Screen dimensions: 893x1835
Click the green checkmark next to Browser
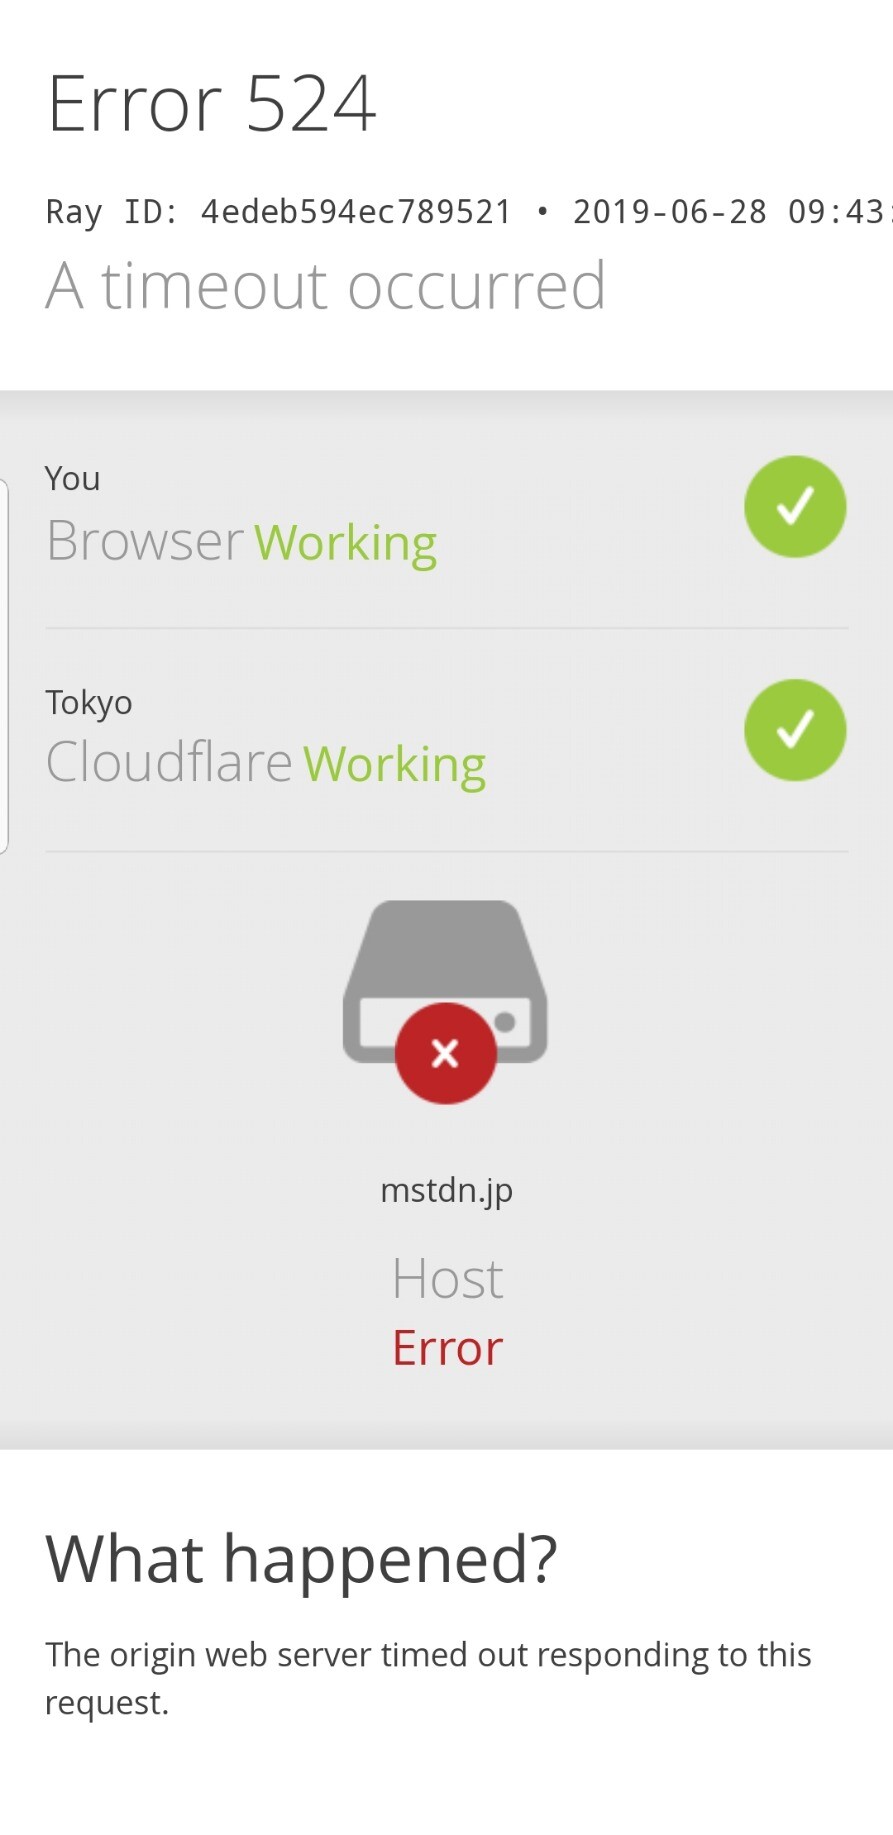795,507
